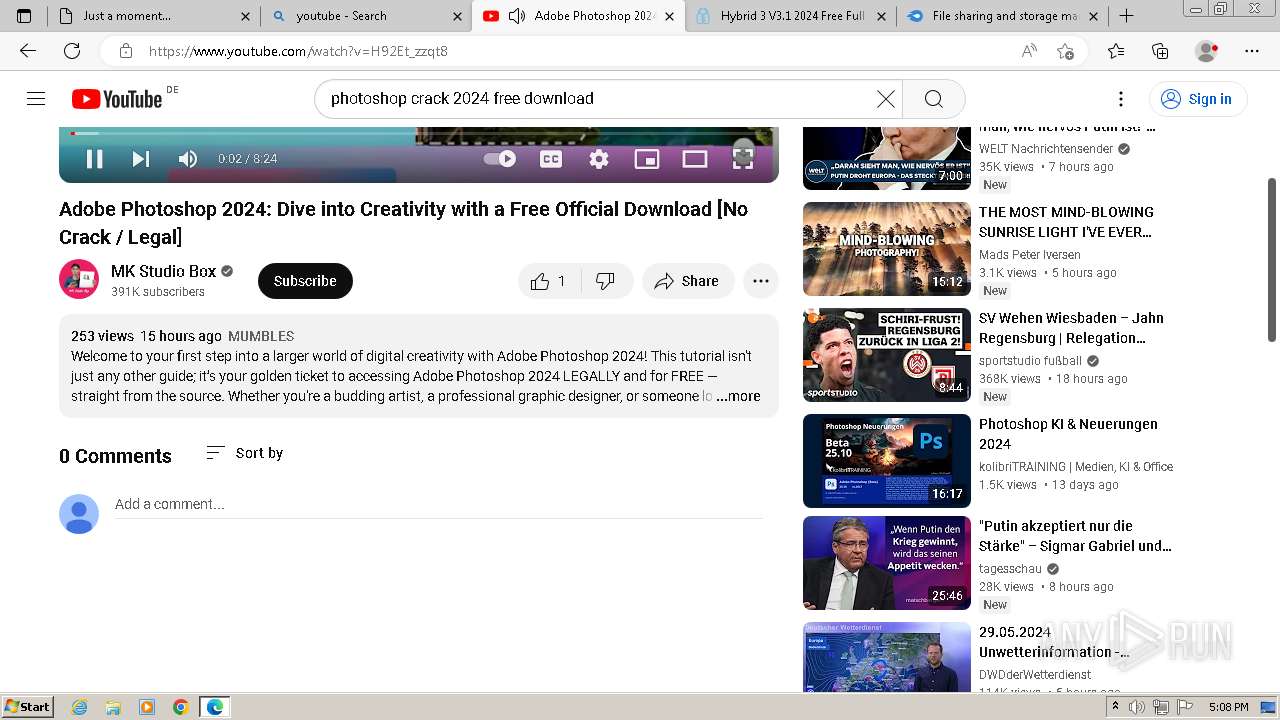Click the page vertical scrollbar
Screen dimensions: 1280x720
click(1272, 260)
